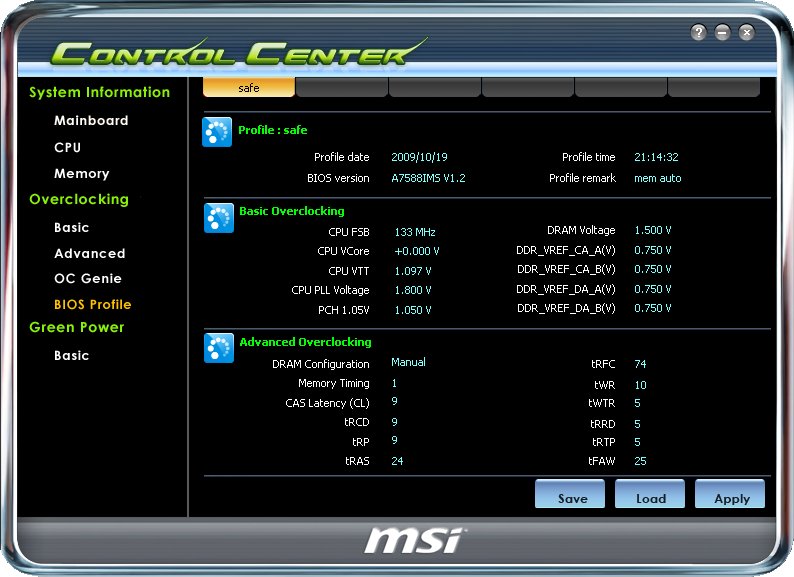Select the fifth empty profile tab

[621, 87]
